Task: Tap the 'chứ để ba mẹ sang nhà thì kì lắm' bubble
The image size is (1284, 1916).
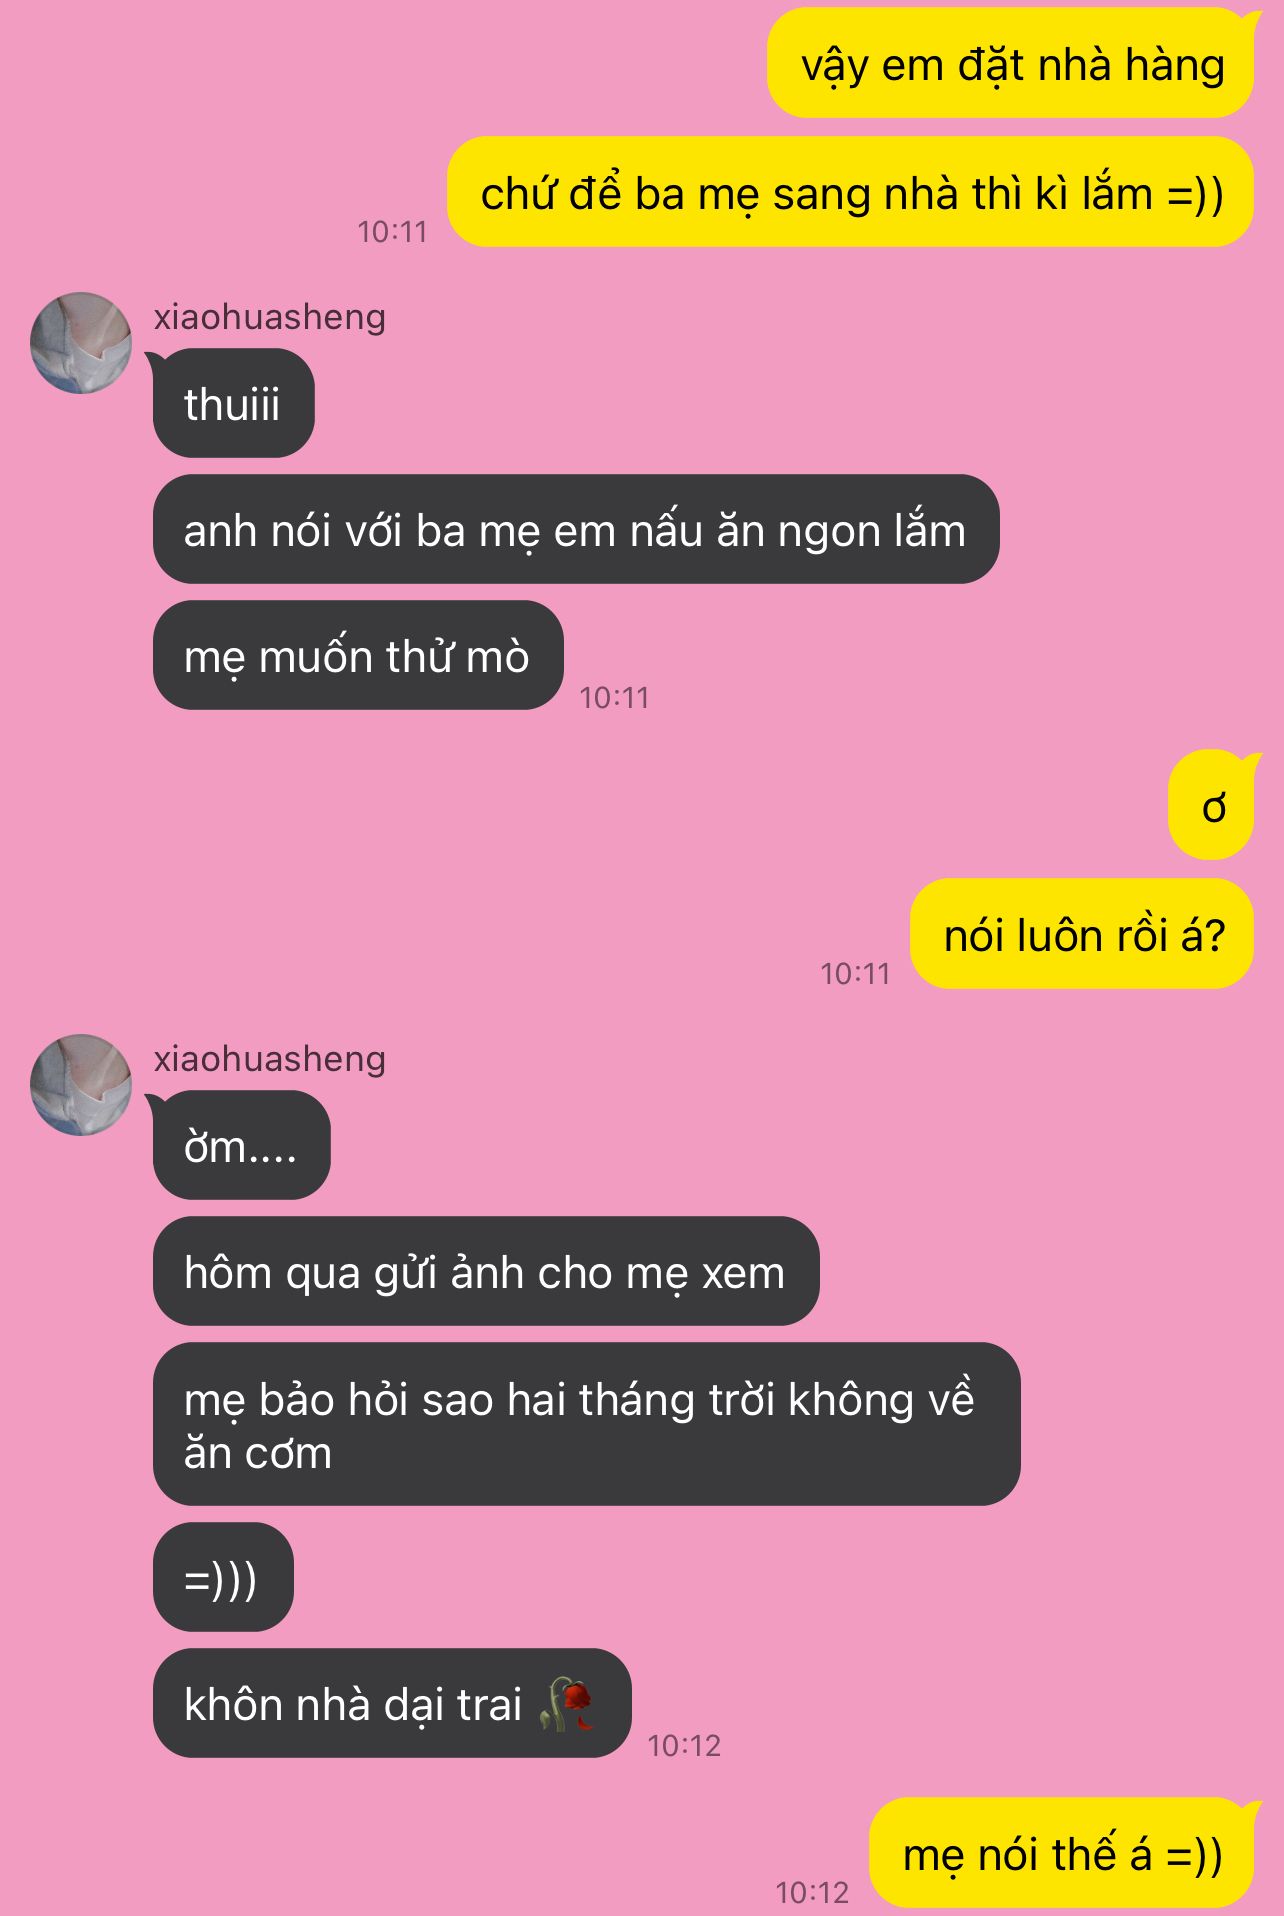Action: 850,192
